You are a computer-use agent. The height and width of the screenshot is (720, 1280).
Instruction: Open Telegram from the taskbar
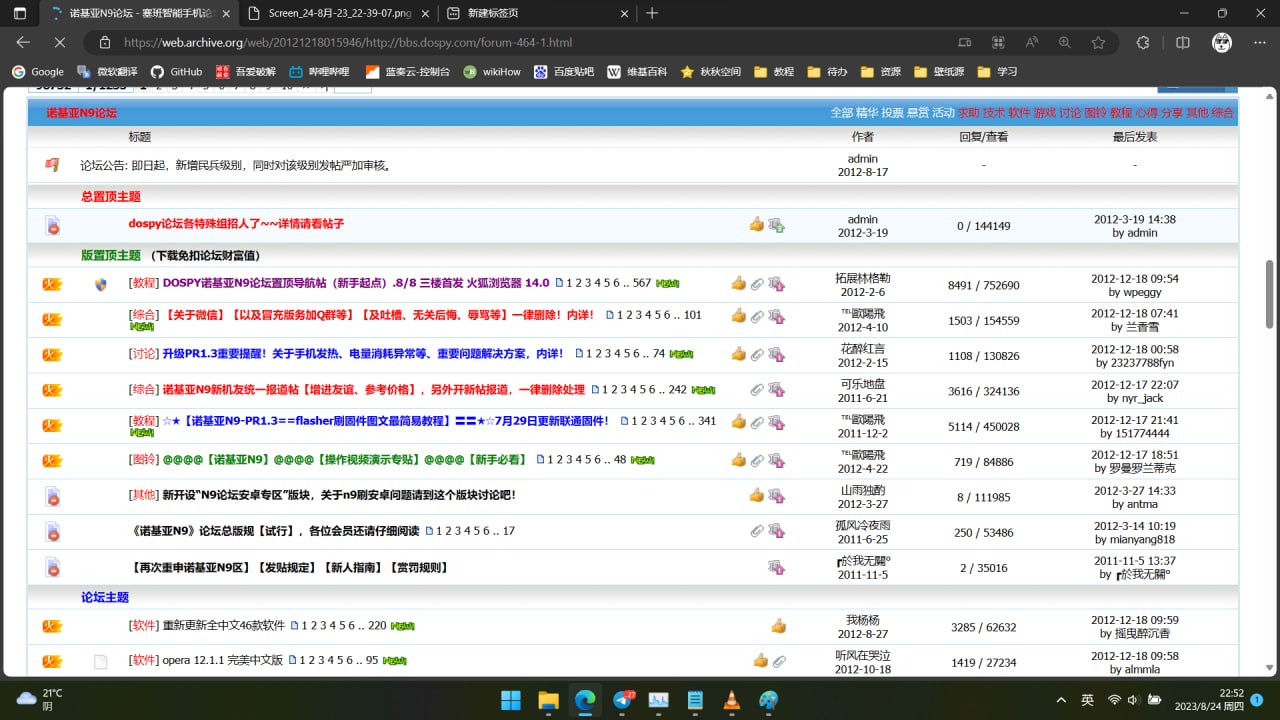621,699
